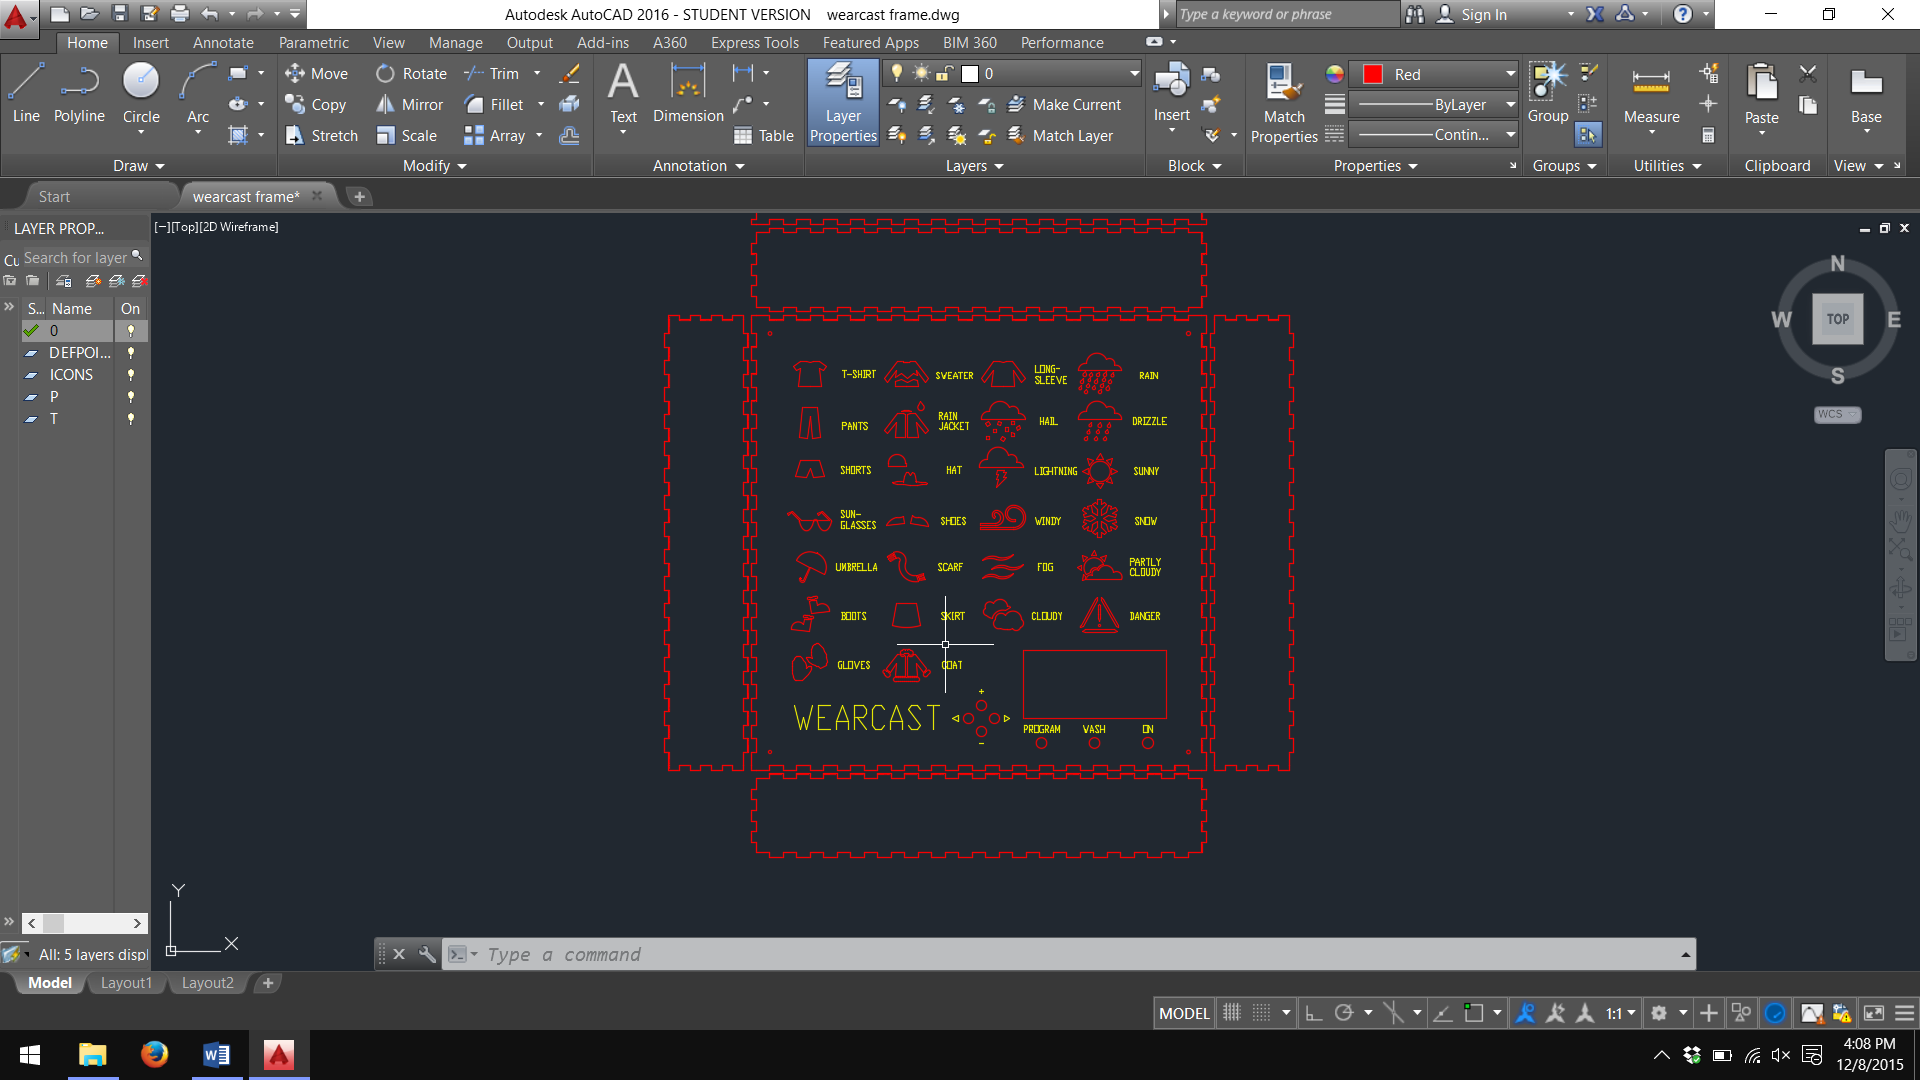The height and width of the screenshot is (1080, 1920).
Task: Open the layer name dropdown
Action: 1134,74
